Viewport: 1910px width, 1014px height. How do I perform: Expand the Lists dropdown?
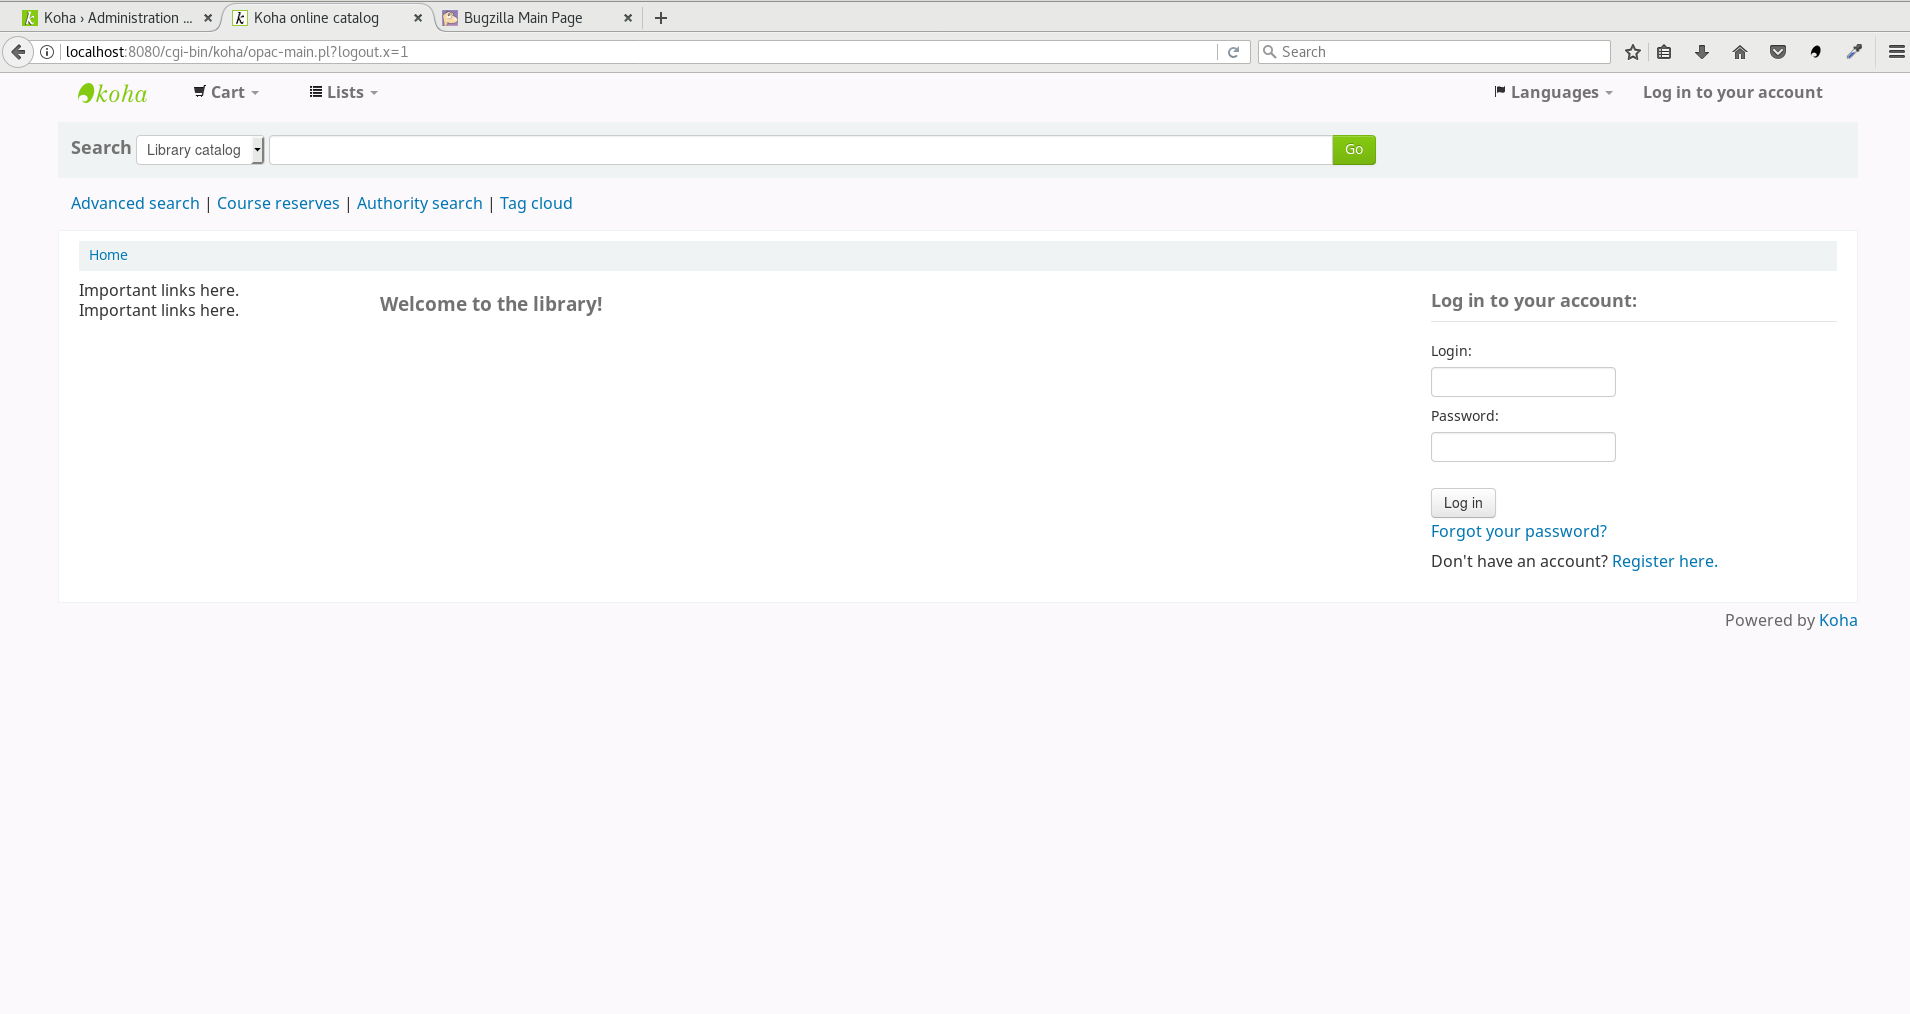pos(344,92)
